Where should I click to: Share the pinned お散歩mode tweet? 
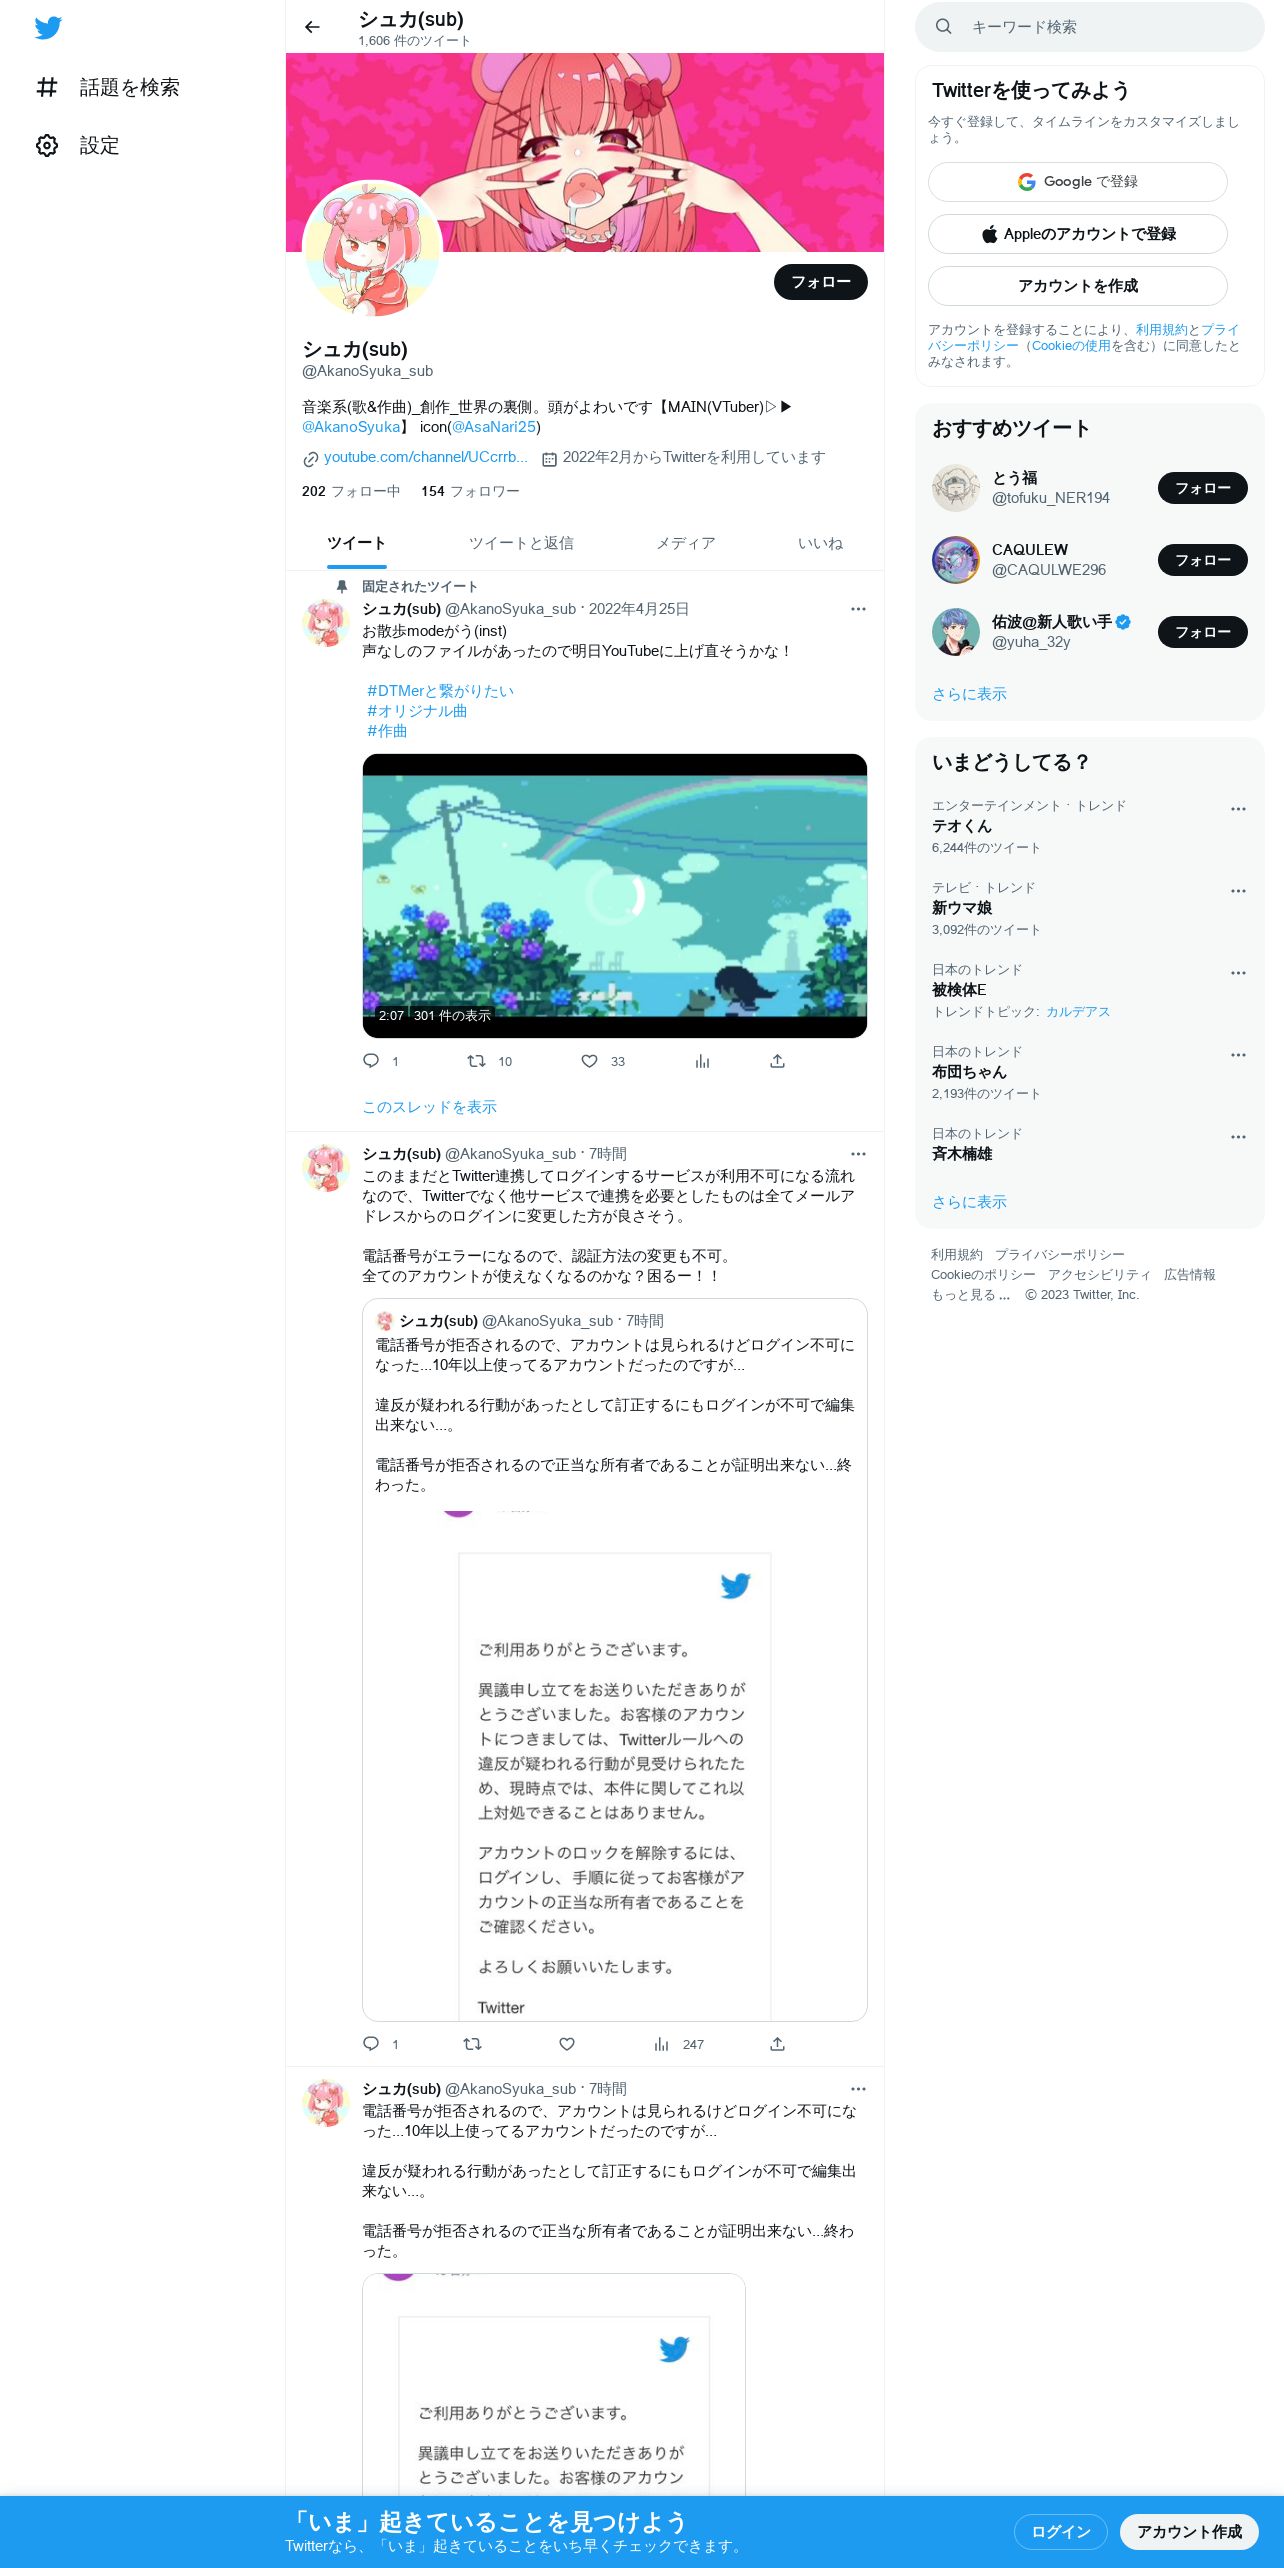coord(777,1061)
